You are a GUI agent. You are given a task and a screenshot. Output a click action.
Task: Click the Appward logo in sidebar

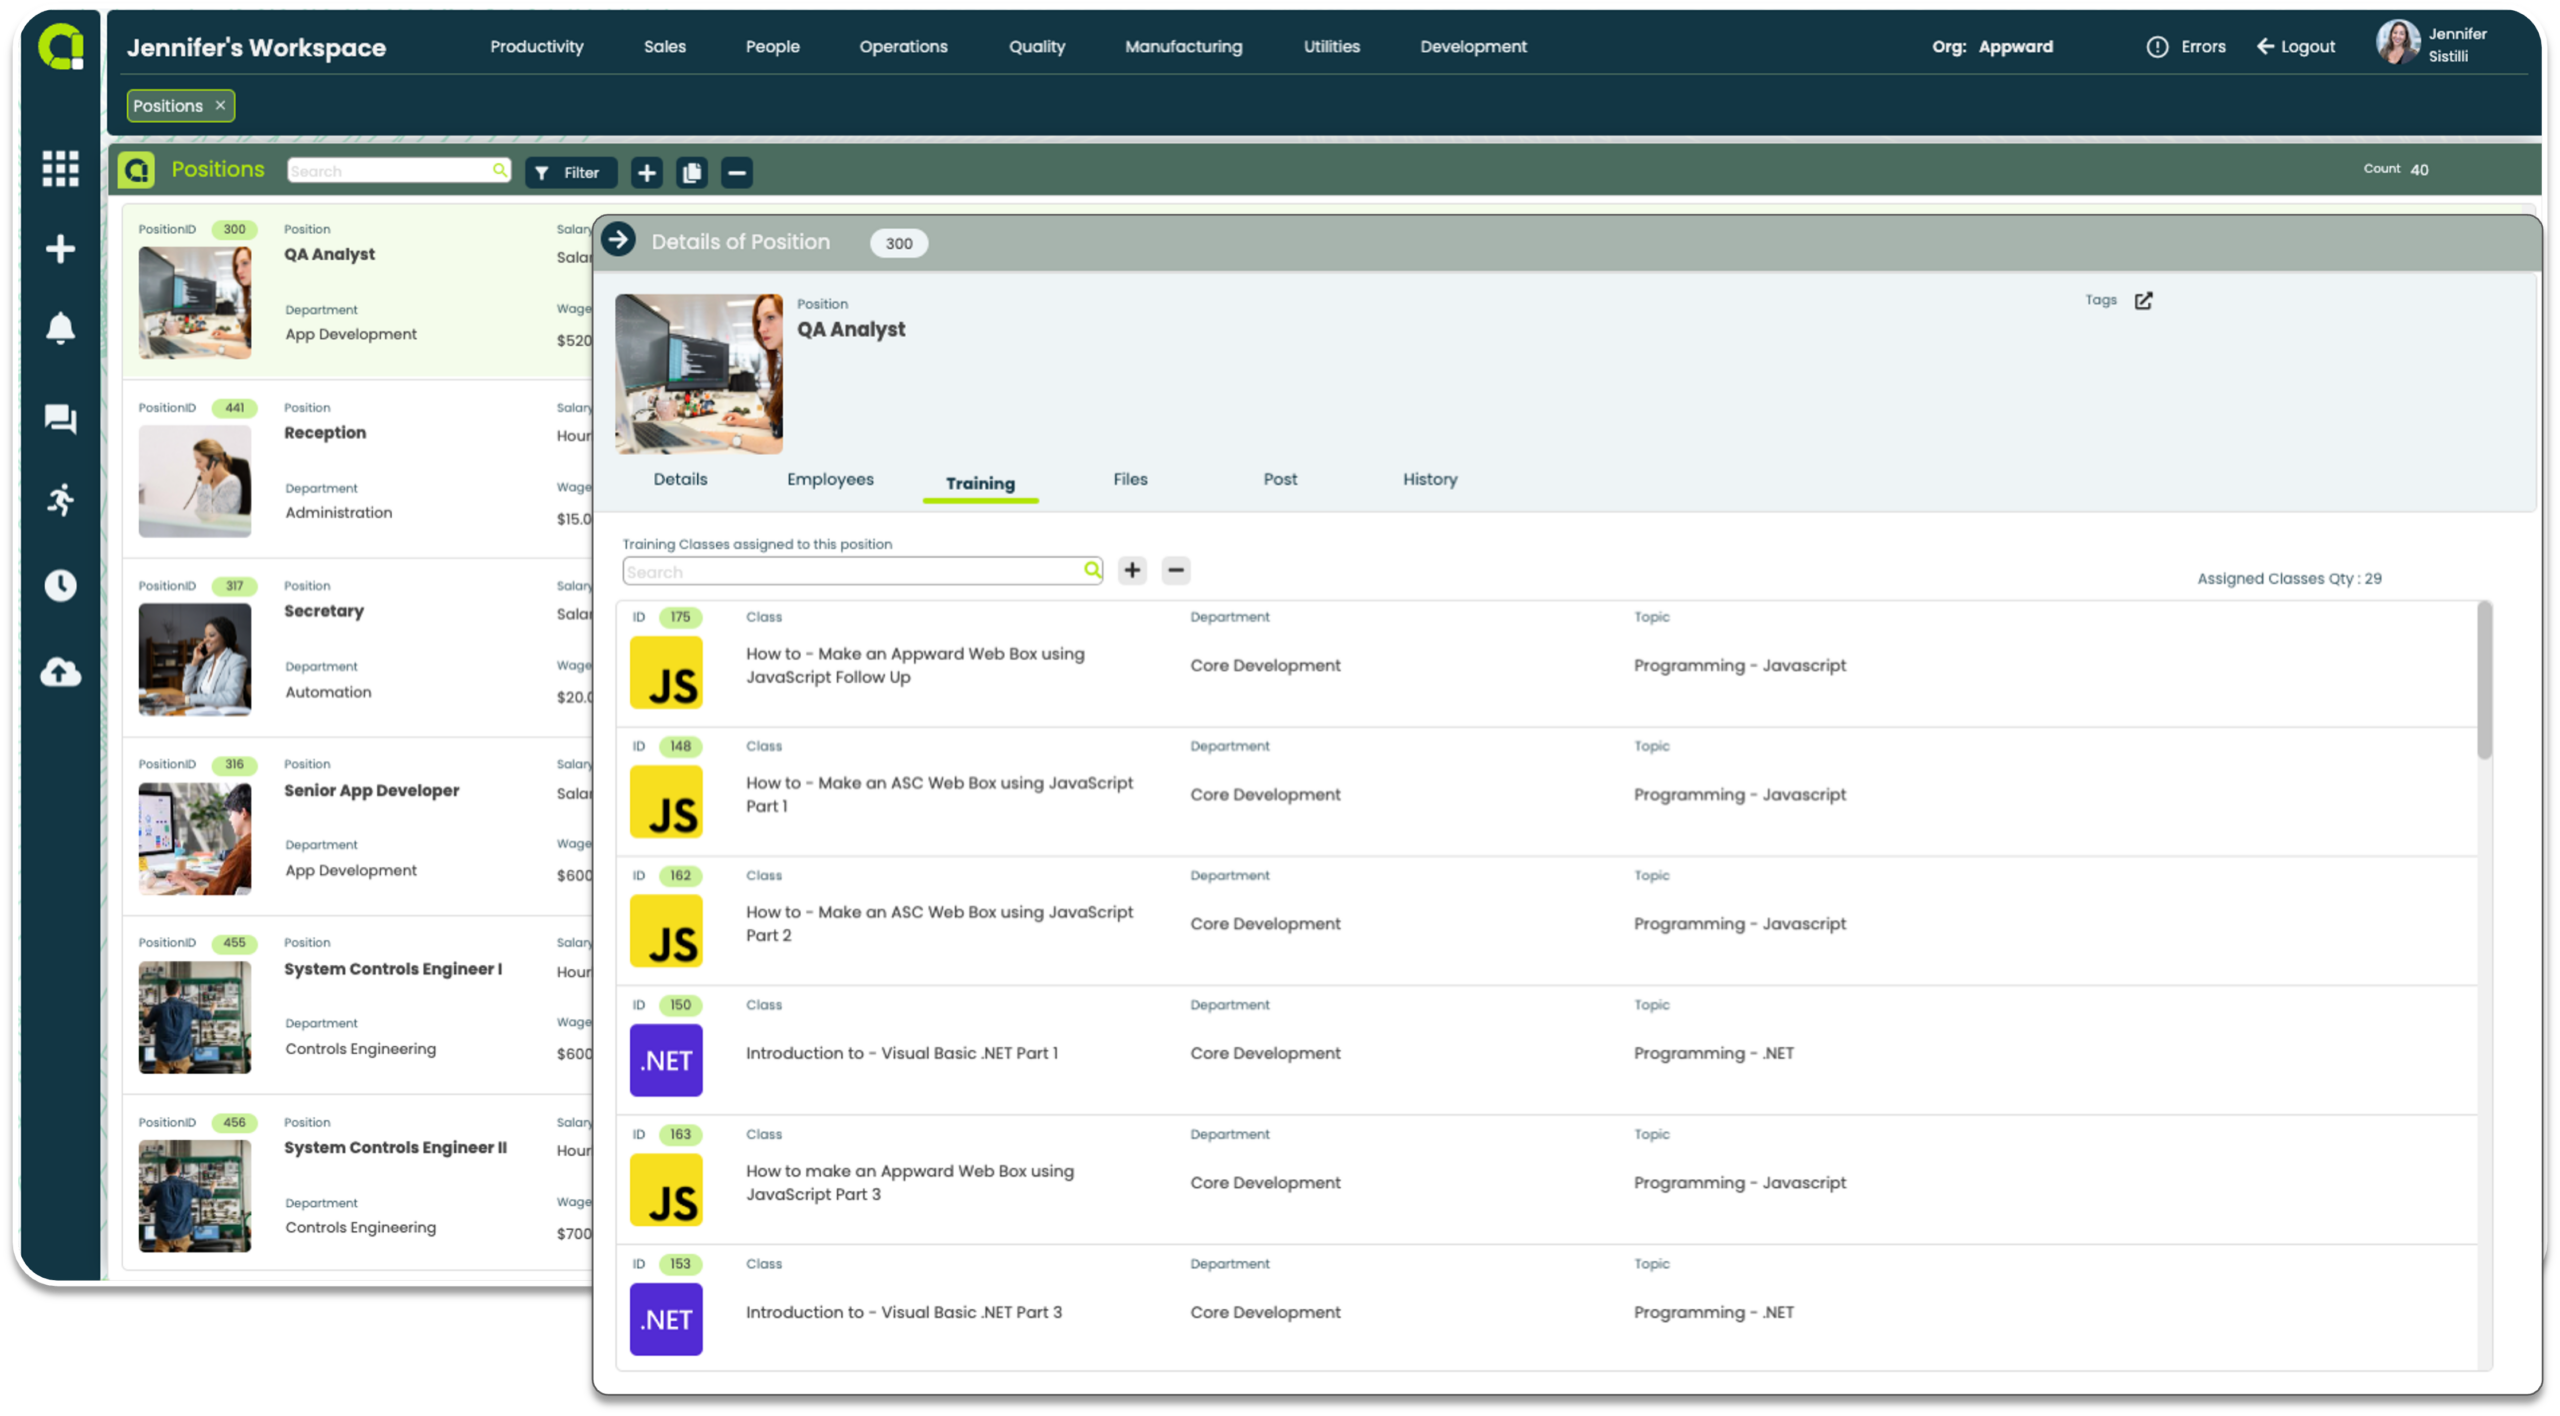pos(61,46)
